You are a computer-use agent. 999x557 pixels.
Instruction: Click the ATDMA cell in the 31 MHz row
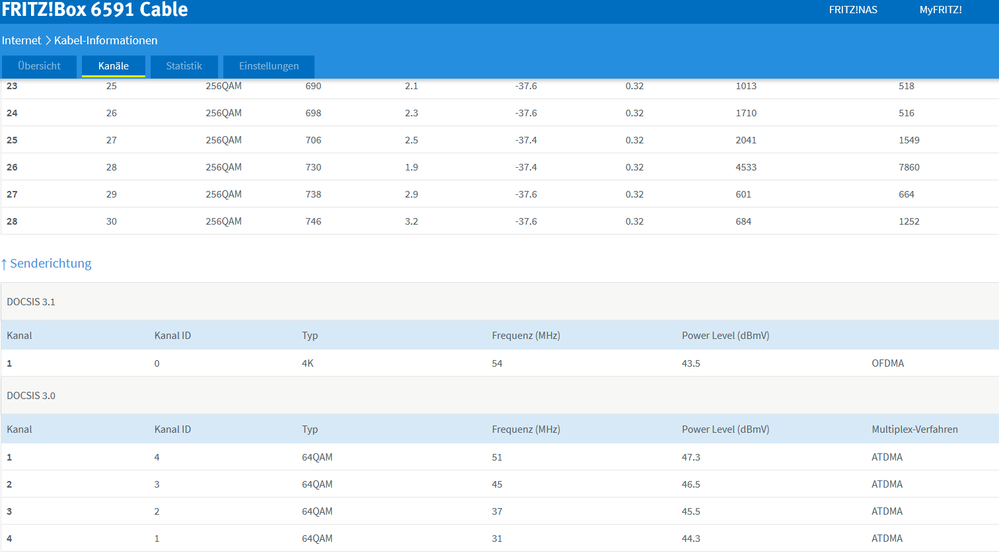(887, 539)
